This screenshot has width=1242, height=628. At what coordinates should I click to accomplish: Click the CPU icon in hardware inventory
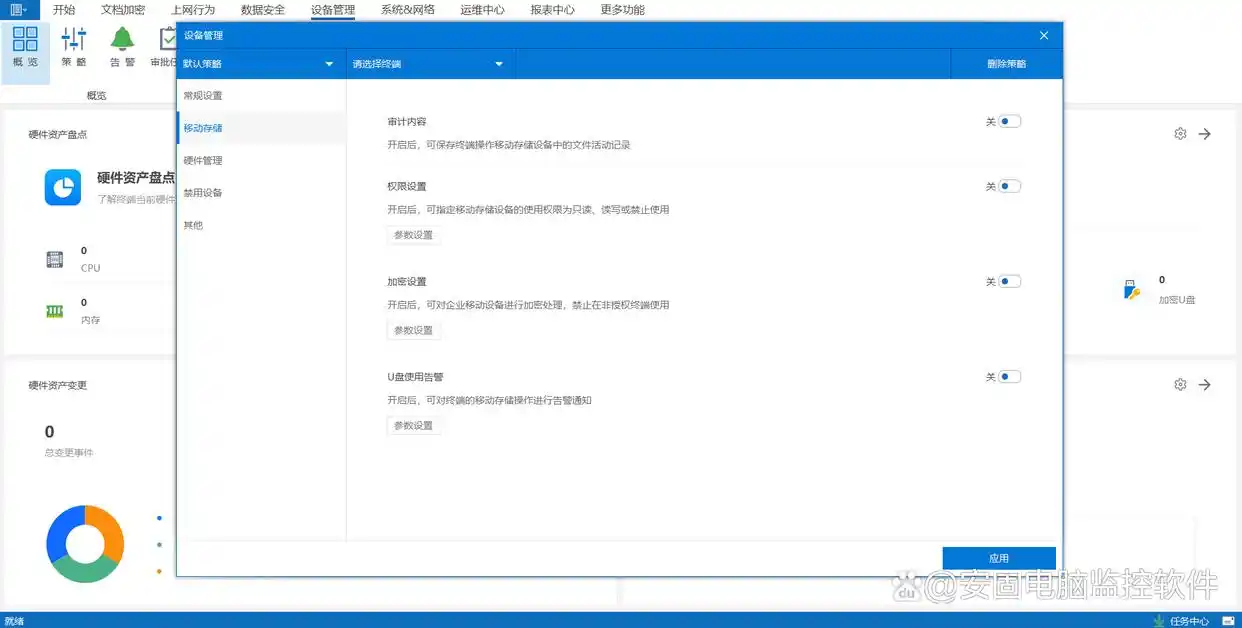point(54,258)
